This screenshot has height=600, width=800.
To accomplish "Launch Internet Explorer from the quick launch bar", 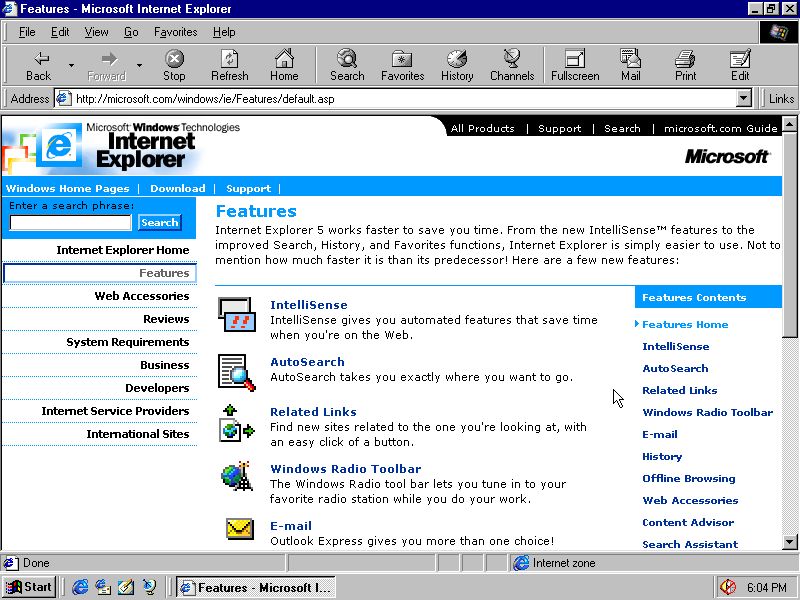I will tap(80, 587).
